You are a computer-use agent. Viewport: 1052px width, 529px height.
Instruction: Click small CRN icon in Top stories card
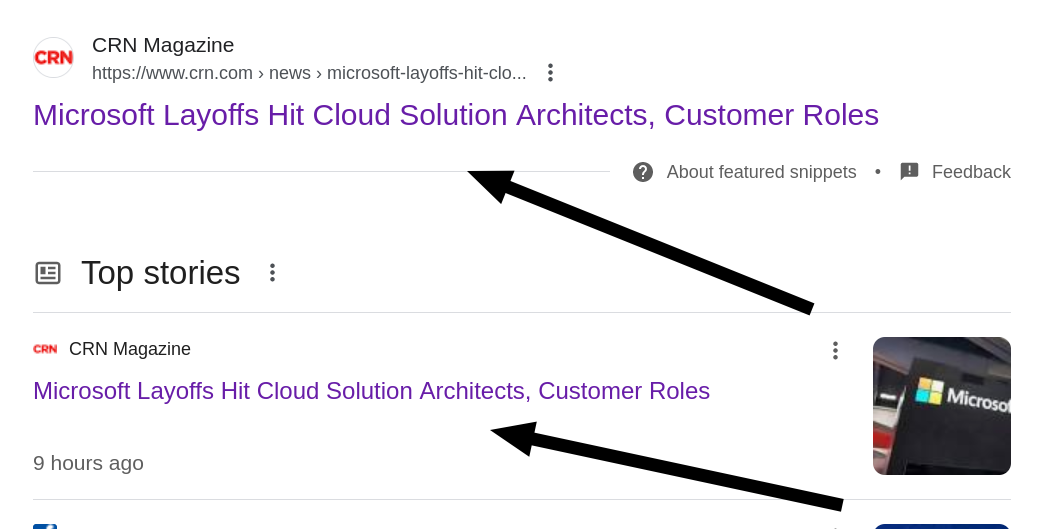[45, 349]
